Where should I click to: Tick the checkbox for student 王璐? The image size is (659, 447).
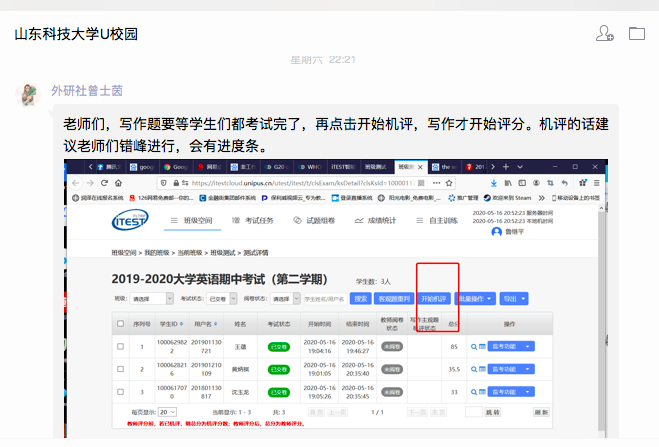coord(120,347)
